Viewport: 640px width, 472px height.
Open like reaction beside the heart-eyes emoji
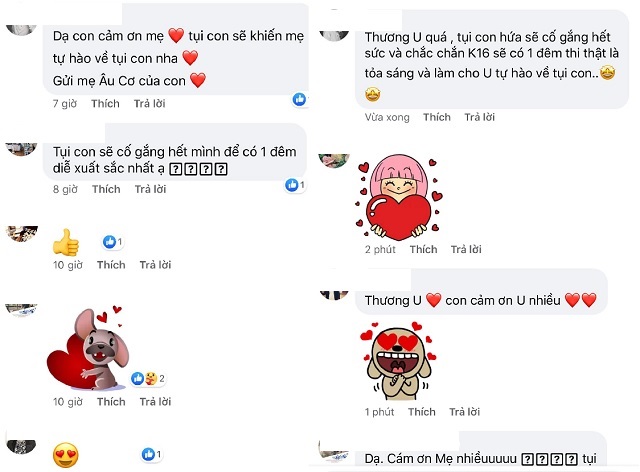click(152, 454)
